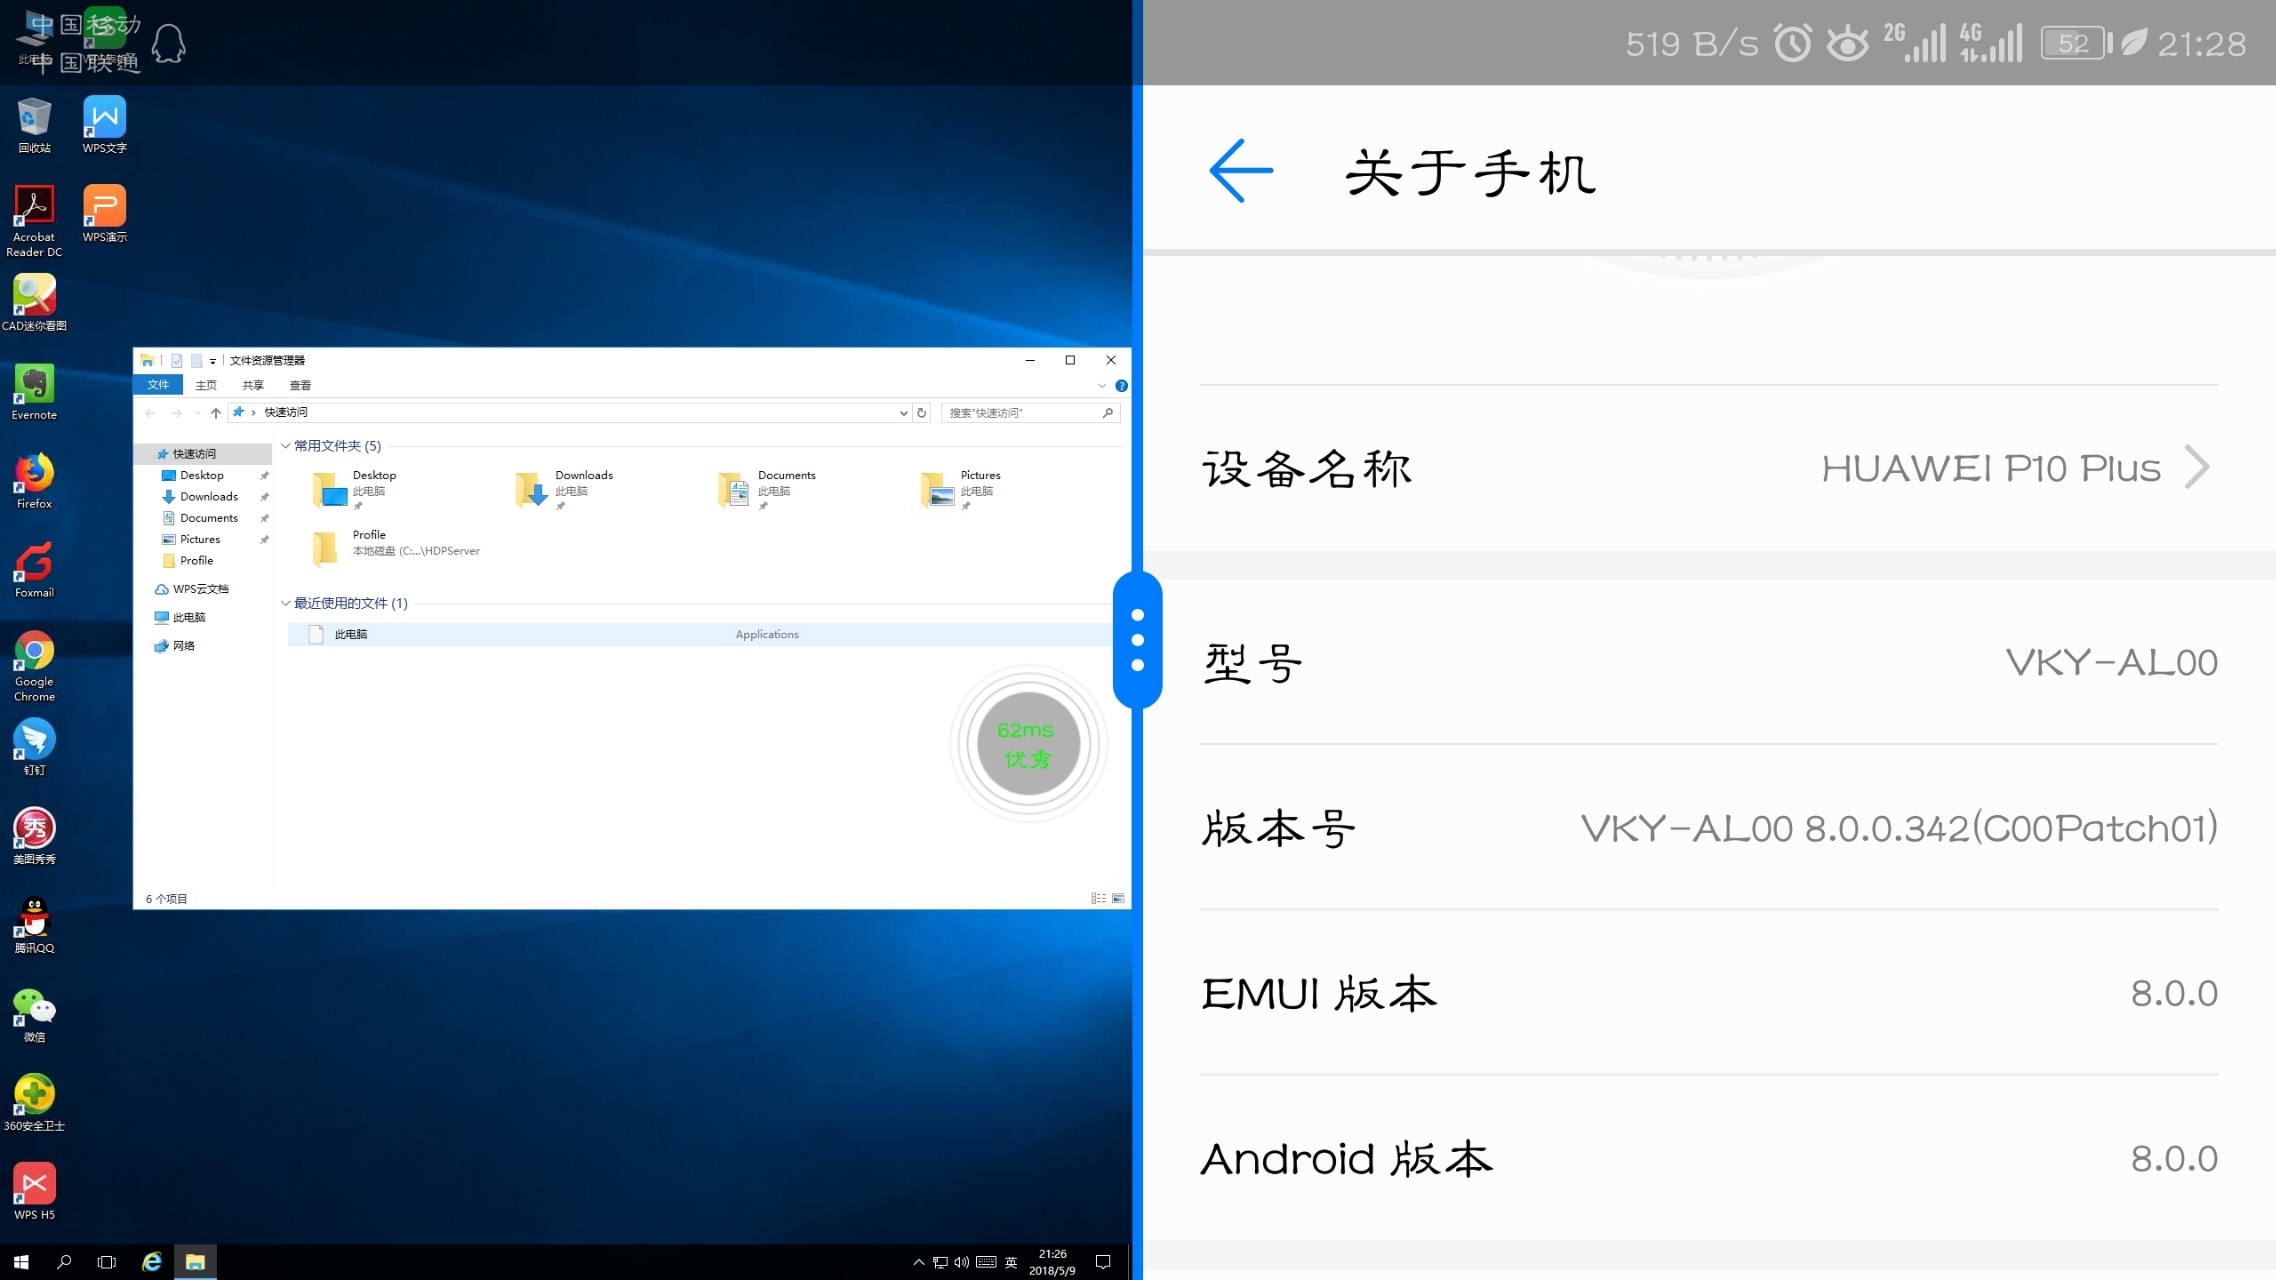
Task: Open the quick access toolbar dropdown arrow
Action: (213, 361)
